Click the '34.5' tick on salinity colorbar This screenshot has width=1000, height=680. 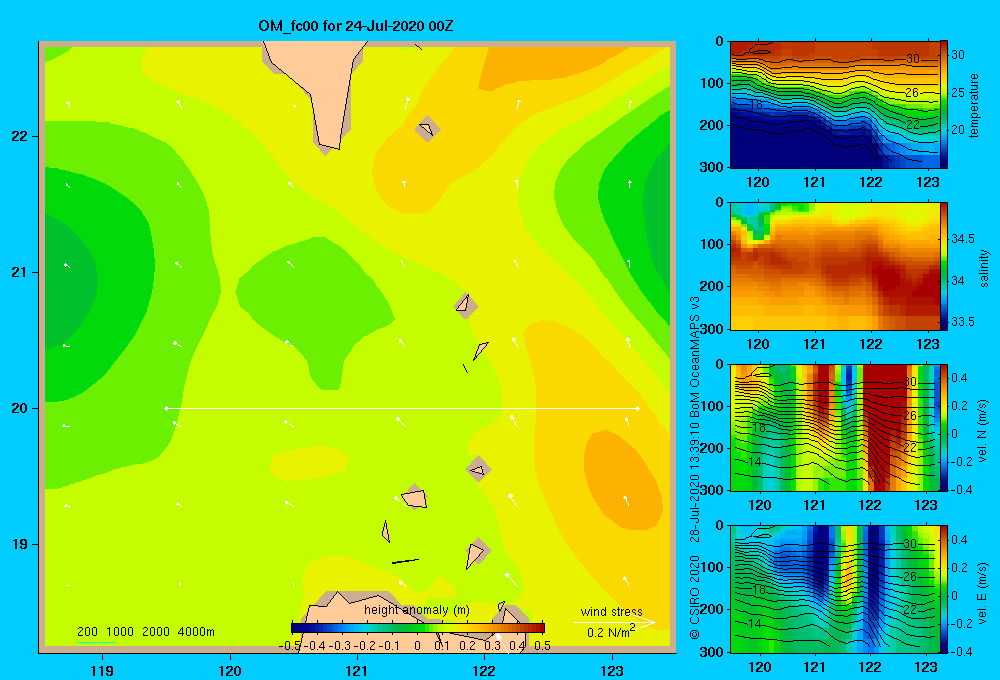[963, 239]
